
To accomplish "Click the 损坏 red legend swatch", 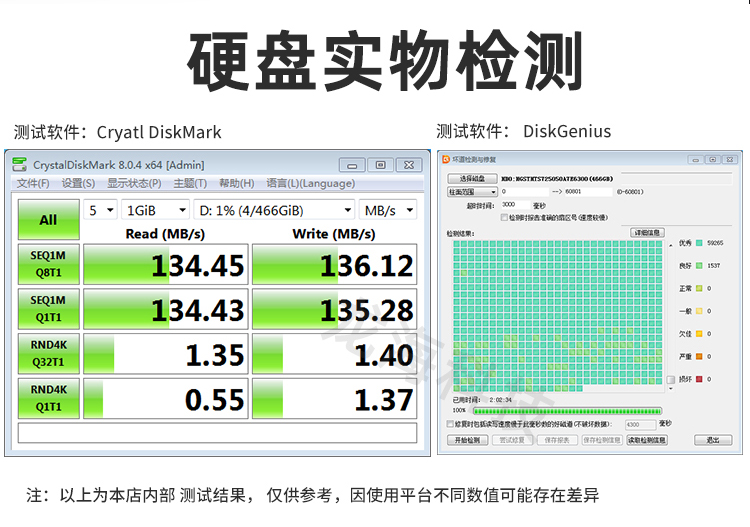I will [699, 379].
